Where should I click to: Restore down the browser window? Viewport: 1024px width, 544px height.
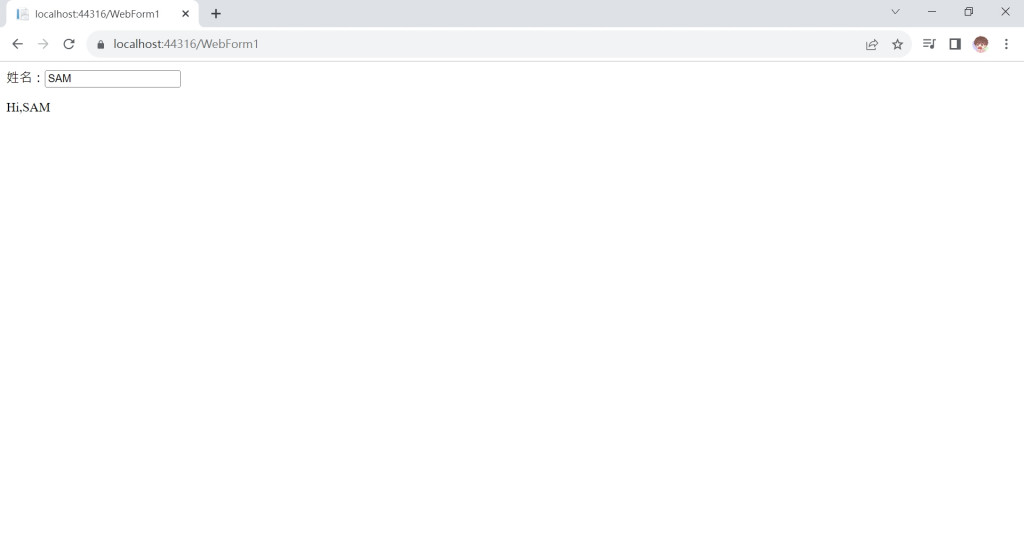click(x=968, y=12)
